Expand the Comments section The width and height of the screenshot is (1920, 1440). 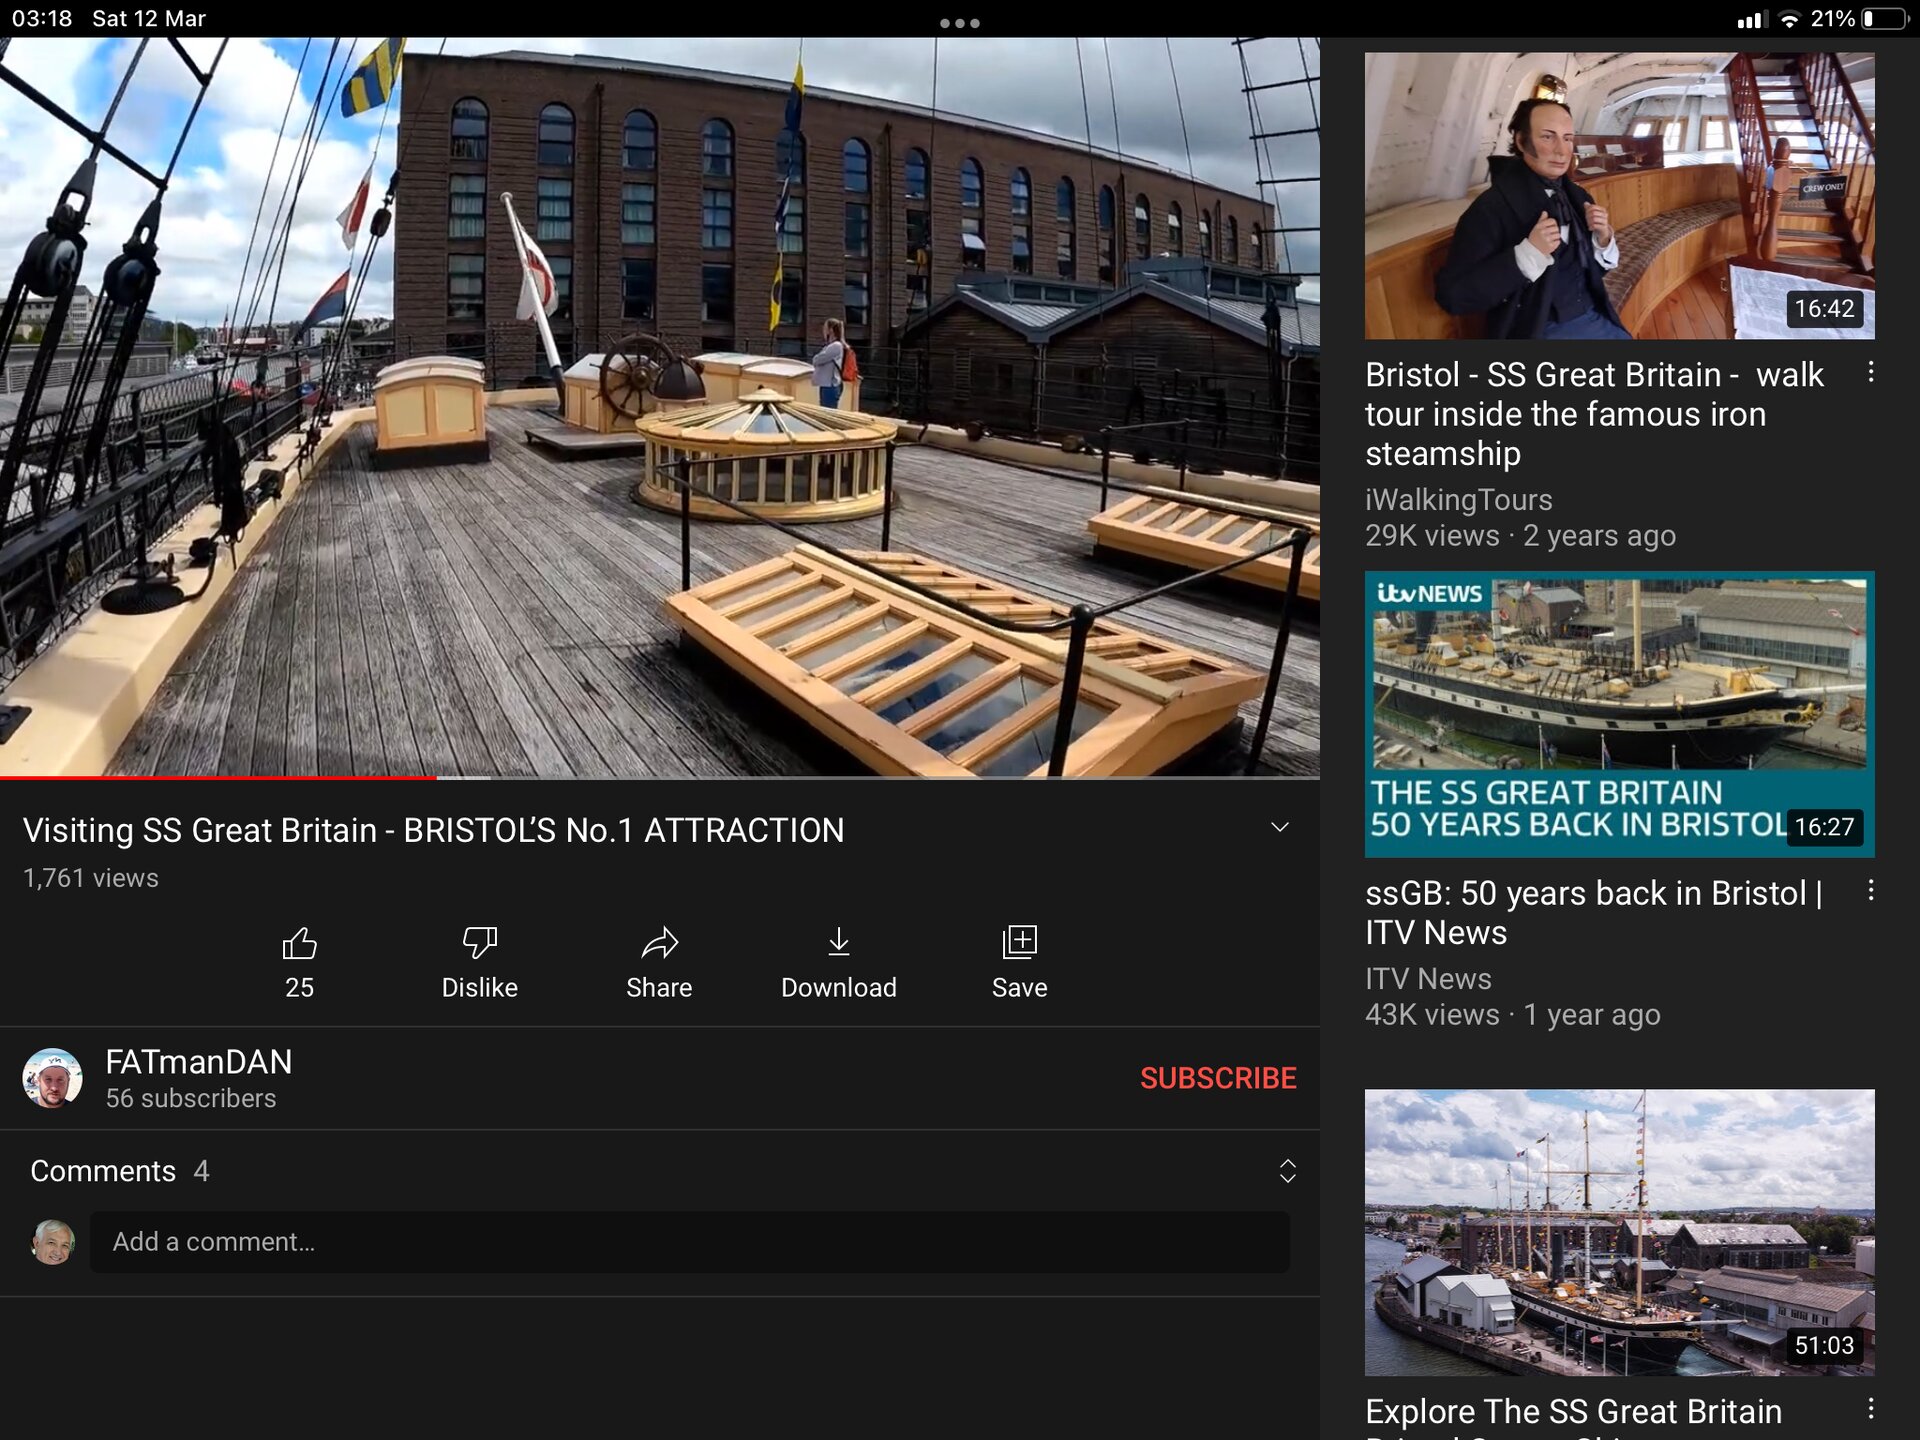tap(1287, 1171)
